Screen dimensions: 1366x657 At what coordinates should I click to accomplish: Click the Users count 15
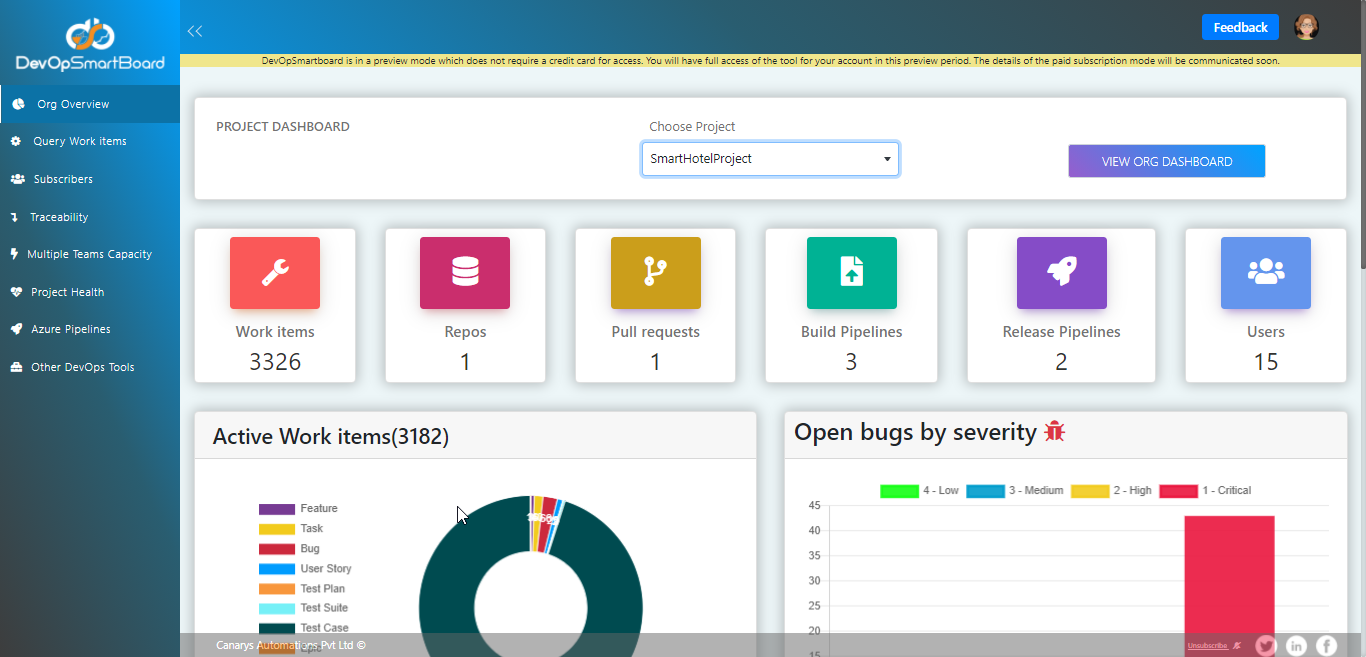coord(1266,362)
